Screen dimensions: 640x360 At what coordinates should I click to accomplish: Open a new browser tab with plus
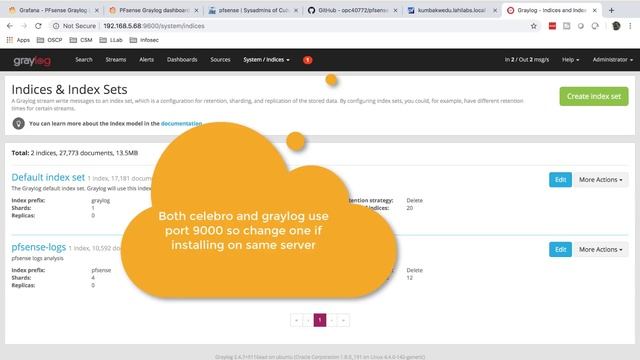tap(611, 10)
